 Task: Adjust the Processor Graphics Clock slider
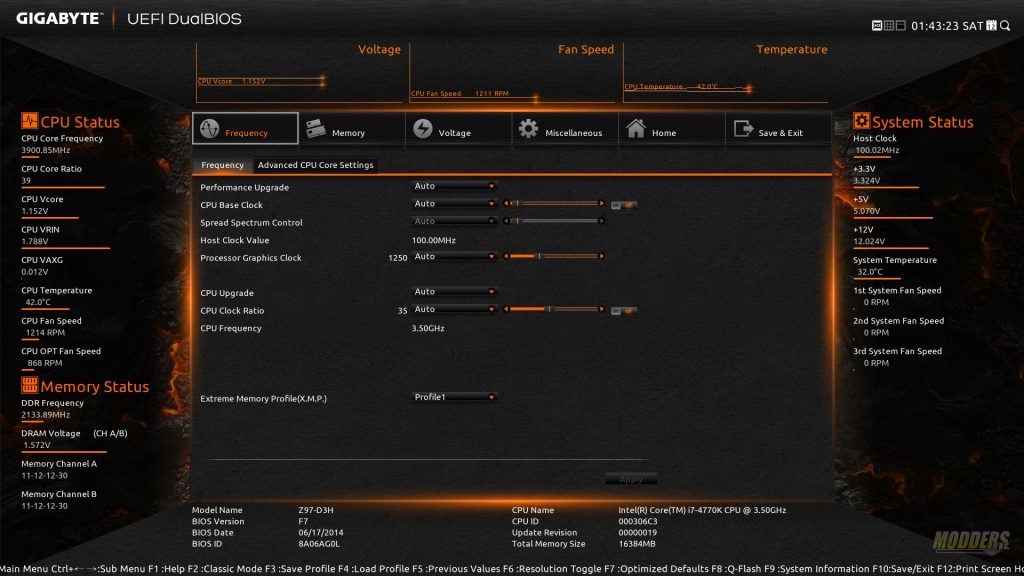pos(554,256)
